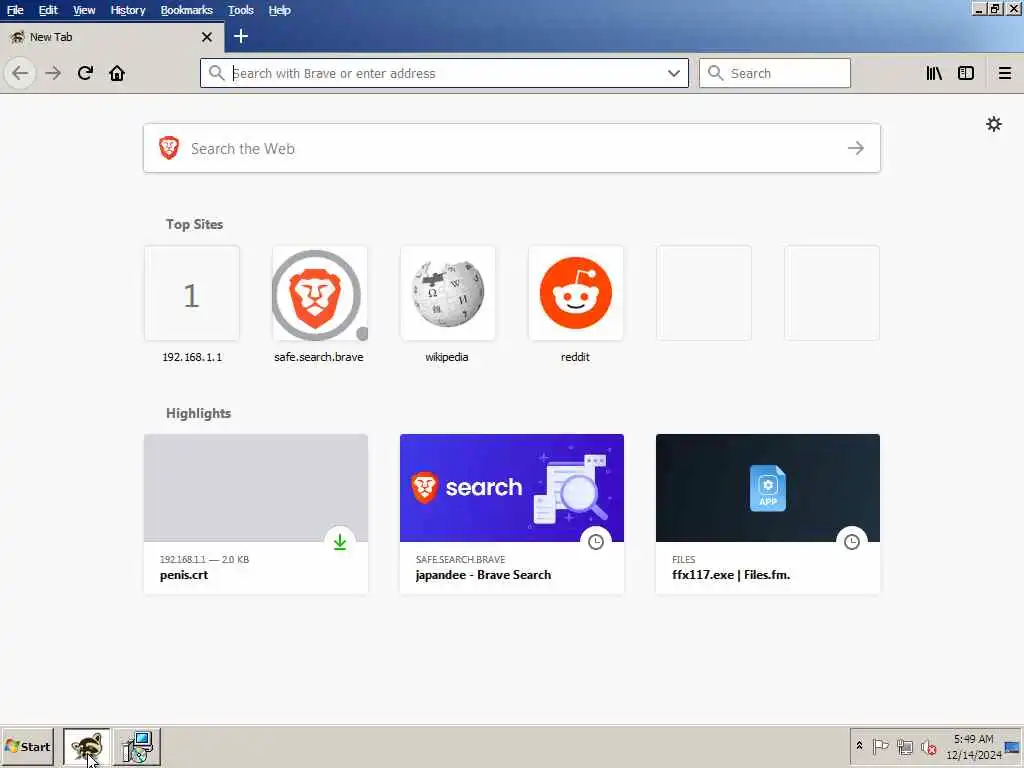1024x768 pixels.
Task: Select the New Tab tab
Action: coord(112,37)
